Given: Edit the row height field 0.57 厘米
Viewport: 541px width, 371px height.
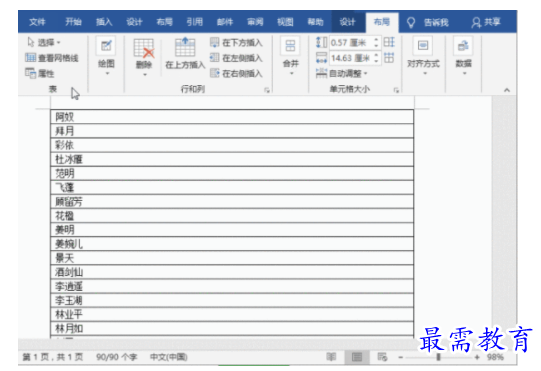Looking at the screenshot, I should point(350,43).
